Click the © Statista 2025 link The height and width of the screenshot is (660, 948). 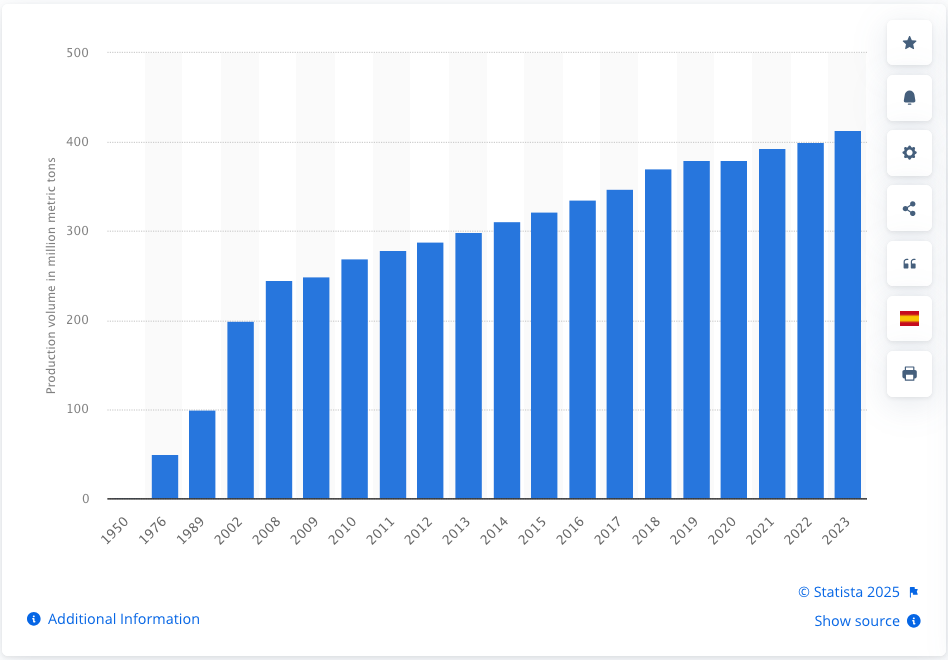(x=849, y=592)
